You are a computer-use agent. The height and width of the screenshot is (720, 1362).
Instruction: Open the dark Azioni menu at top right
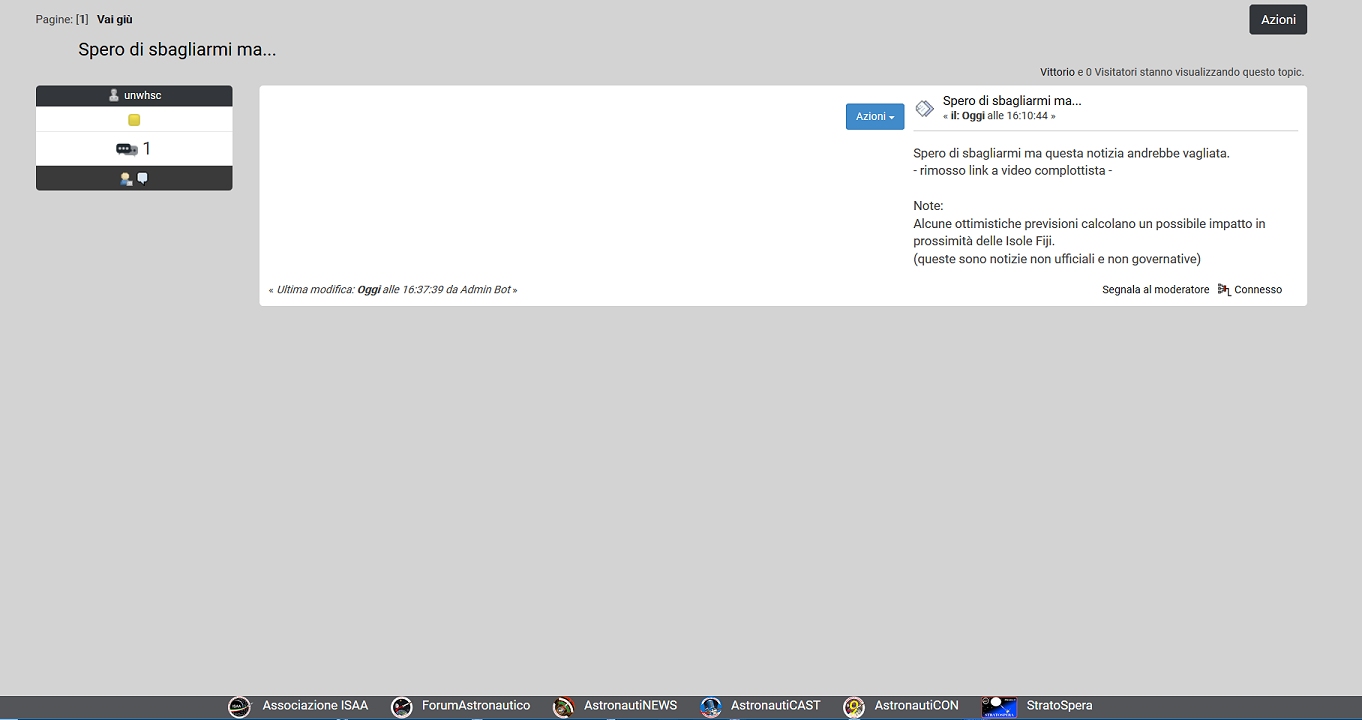1277,20
